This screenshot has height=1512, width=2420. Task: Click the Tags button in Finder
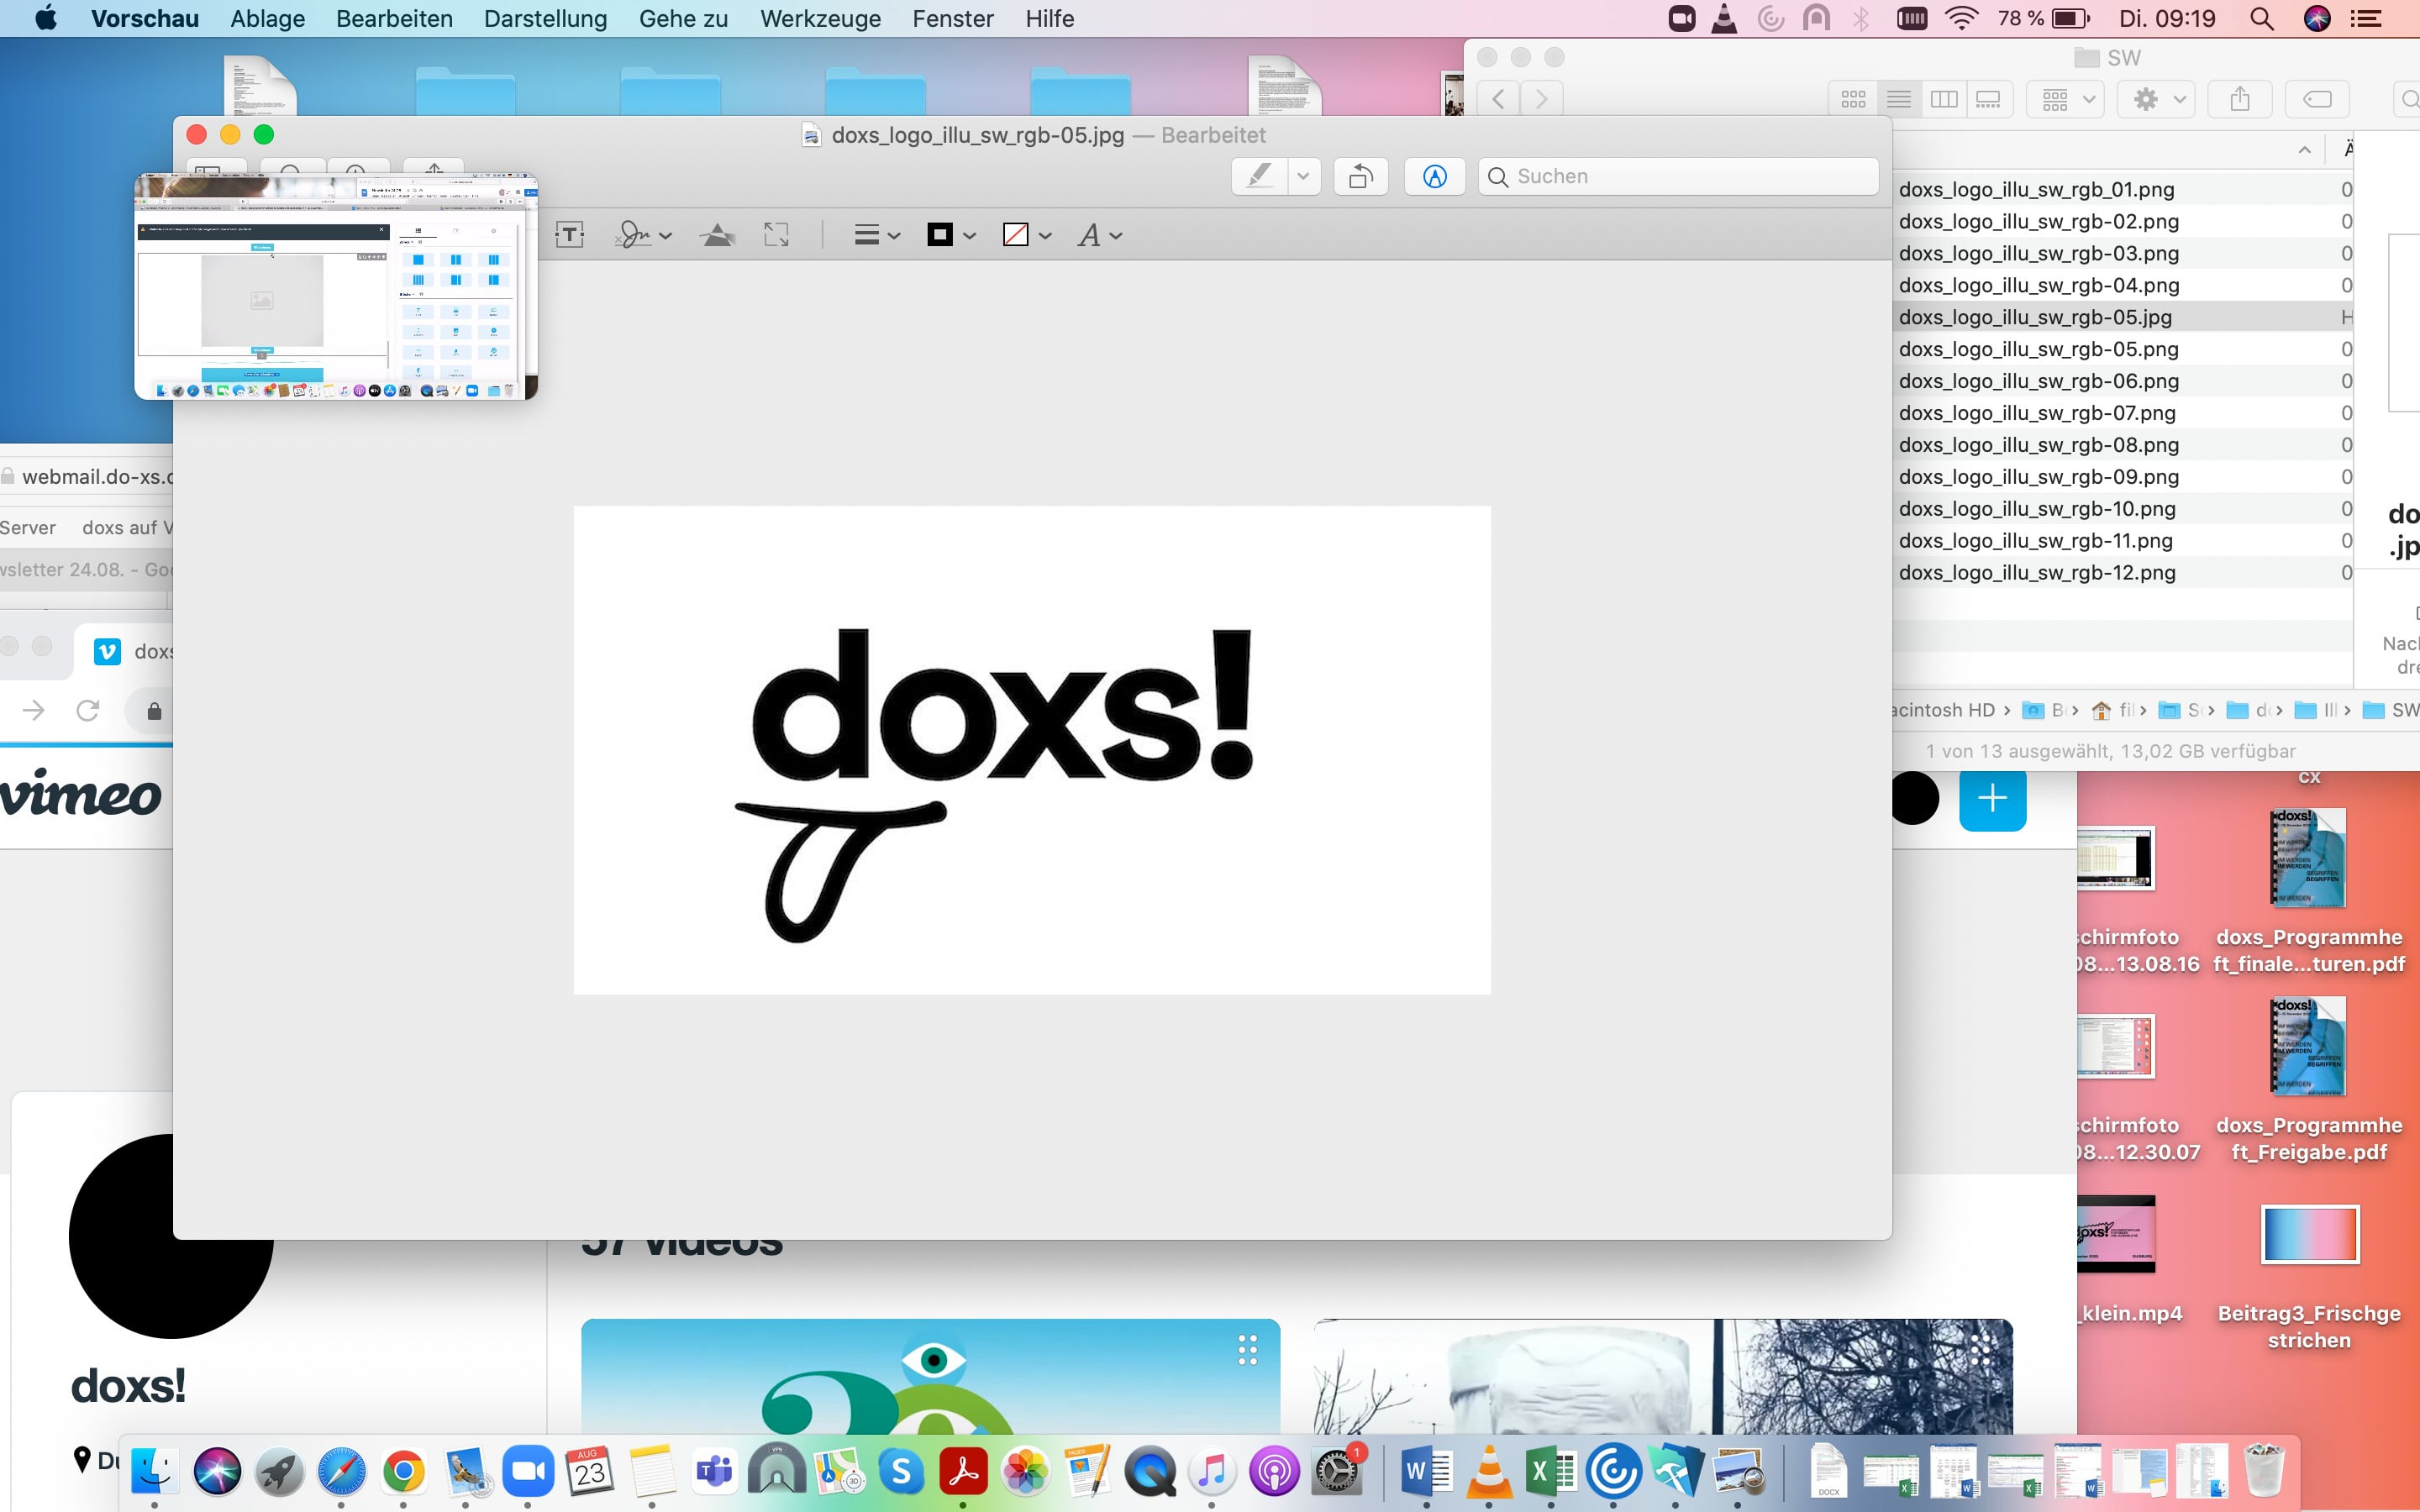pos(2317,99)
